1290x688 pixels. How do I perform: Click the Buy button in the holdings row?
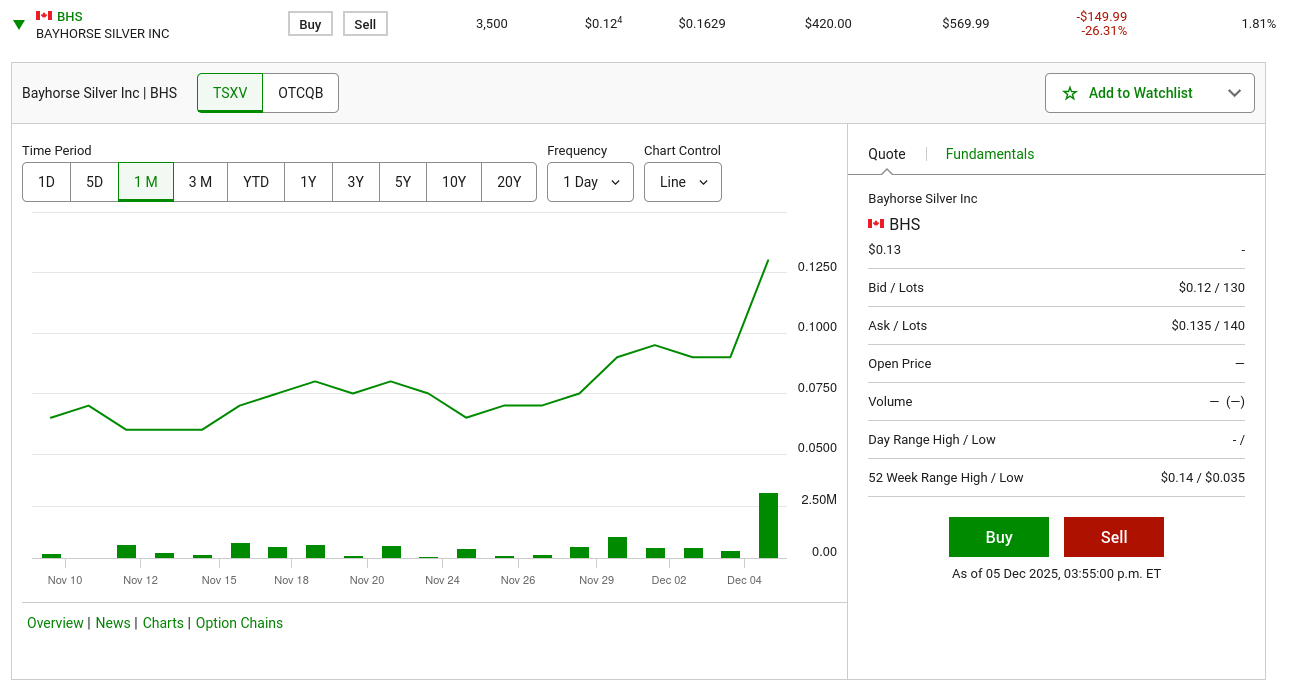(311, 24)
